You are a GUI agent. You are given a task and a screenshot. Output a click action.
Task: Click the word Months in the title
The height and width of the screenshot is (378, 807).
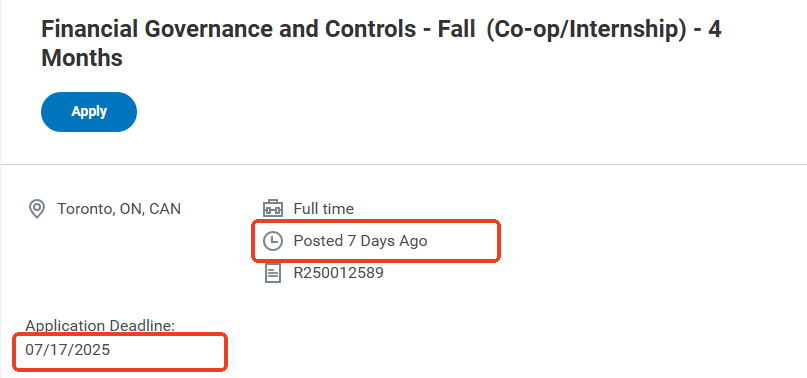[x=82, y=58]
